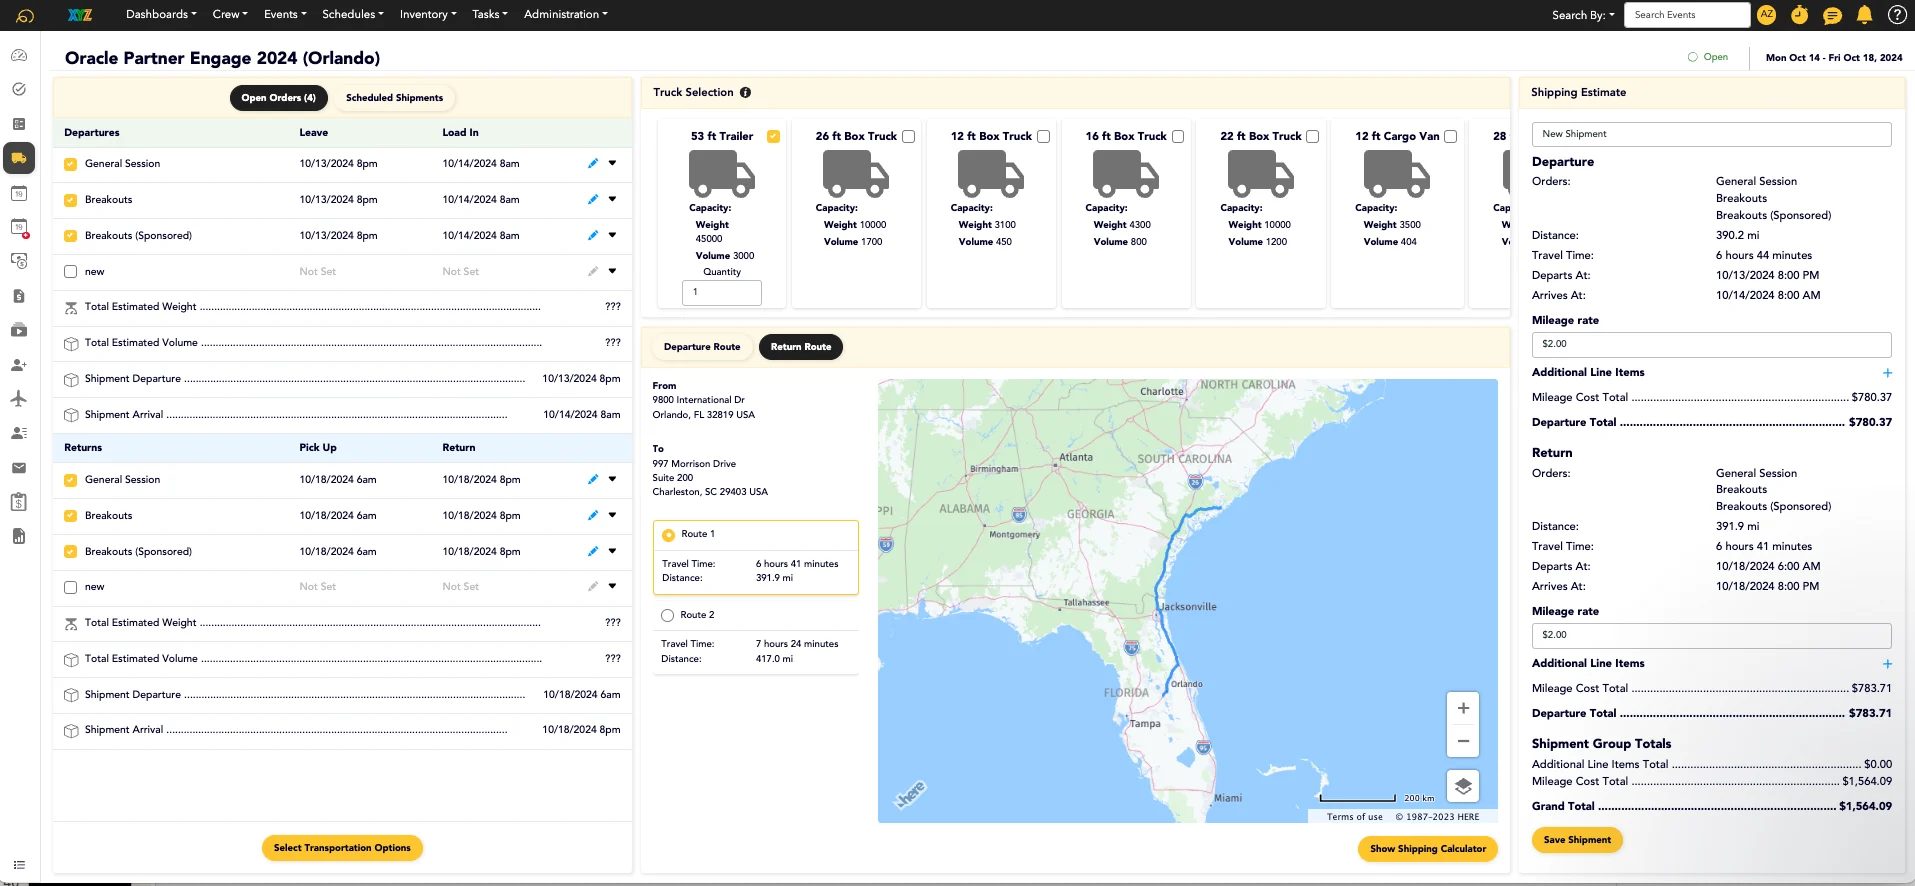Uncheck General Session departure checkbox

(70, 164)
